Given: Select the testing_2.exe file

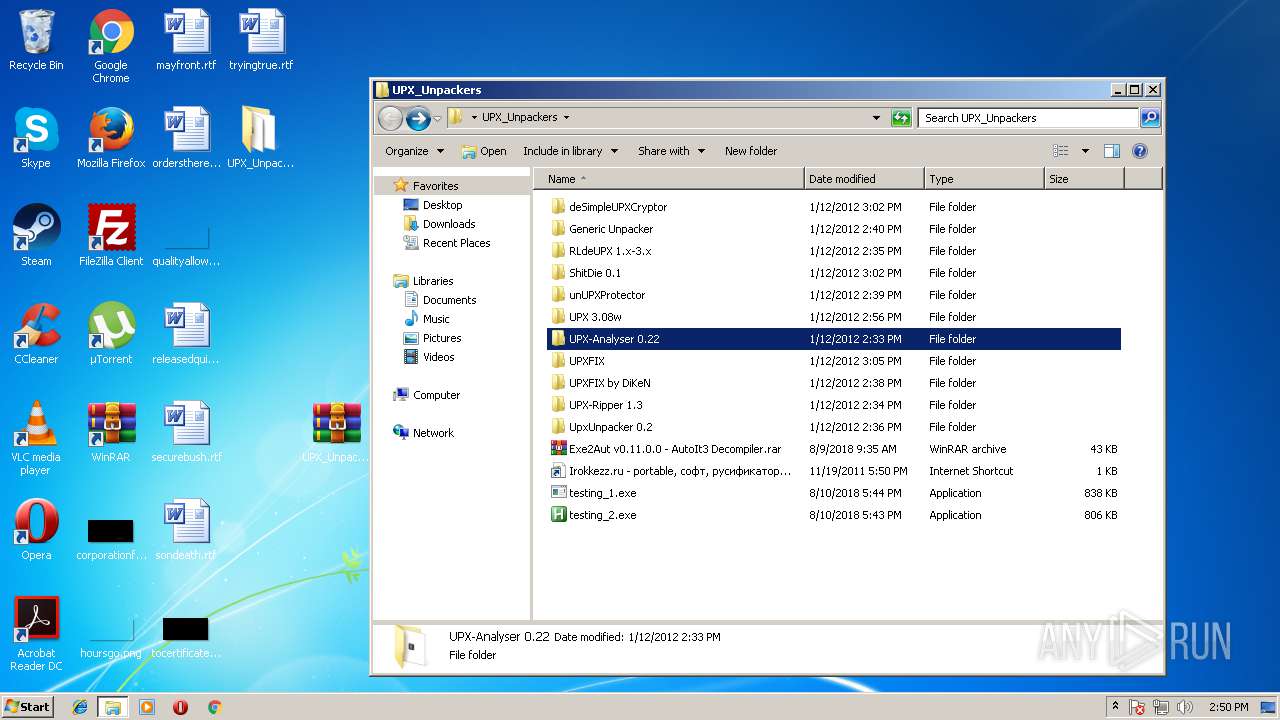Looking at the screenshot, I should (834, 515).
